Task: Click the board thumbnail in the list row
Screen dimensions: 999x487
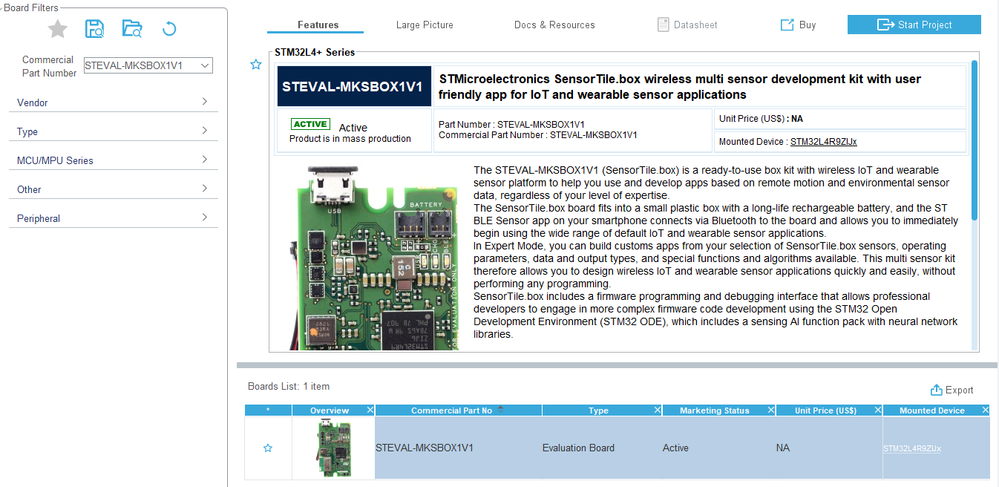Action: (333, 448)
